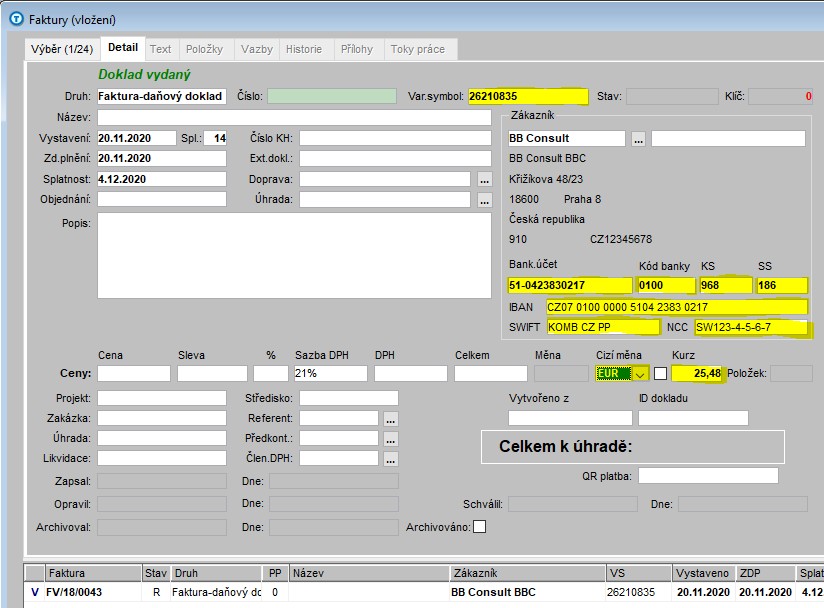Screen dimensions: 824x608
Task: Click into the Popis text area
Action: (294, 255)
